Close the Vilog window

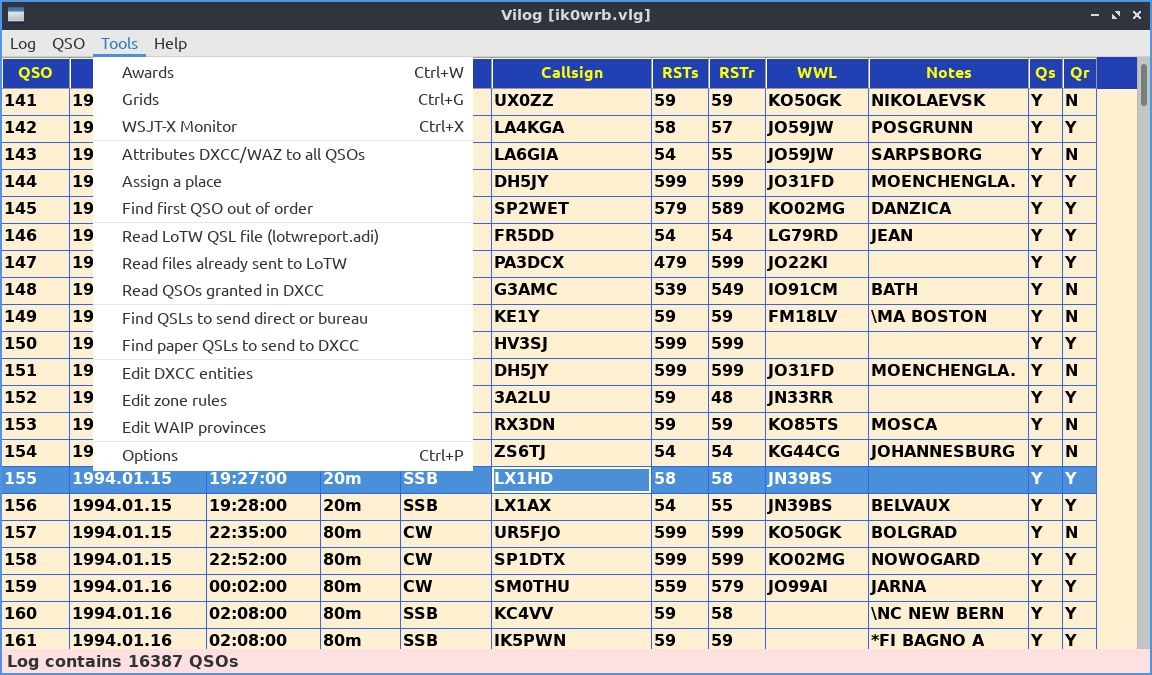tap(1137, 15)
